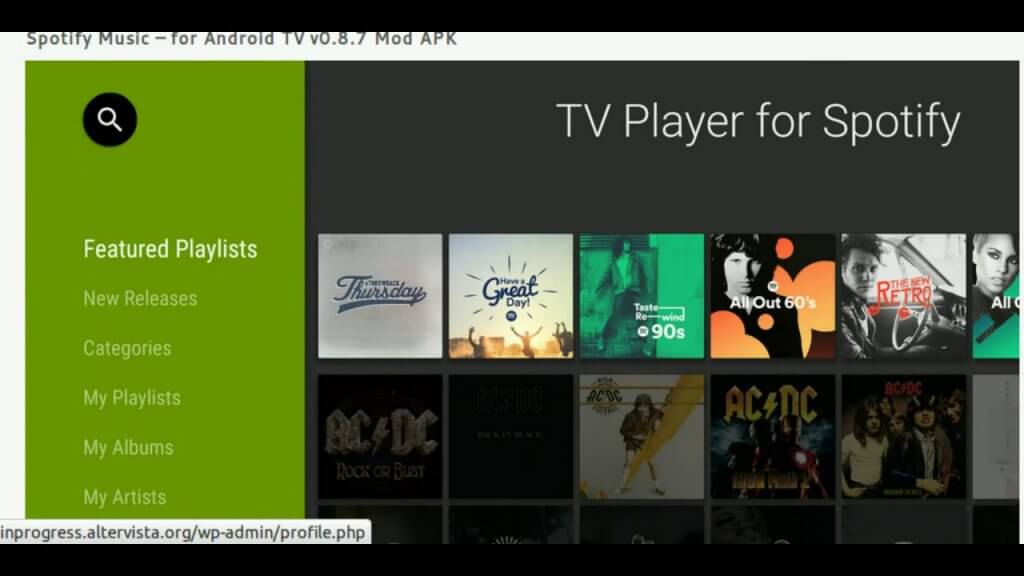Select Featured Playlists in the sidebar
This screenshot has height=576, width=1024.
point(170,249)
